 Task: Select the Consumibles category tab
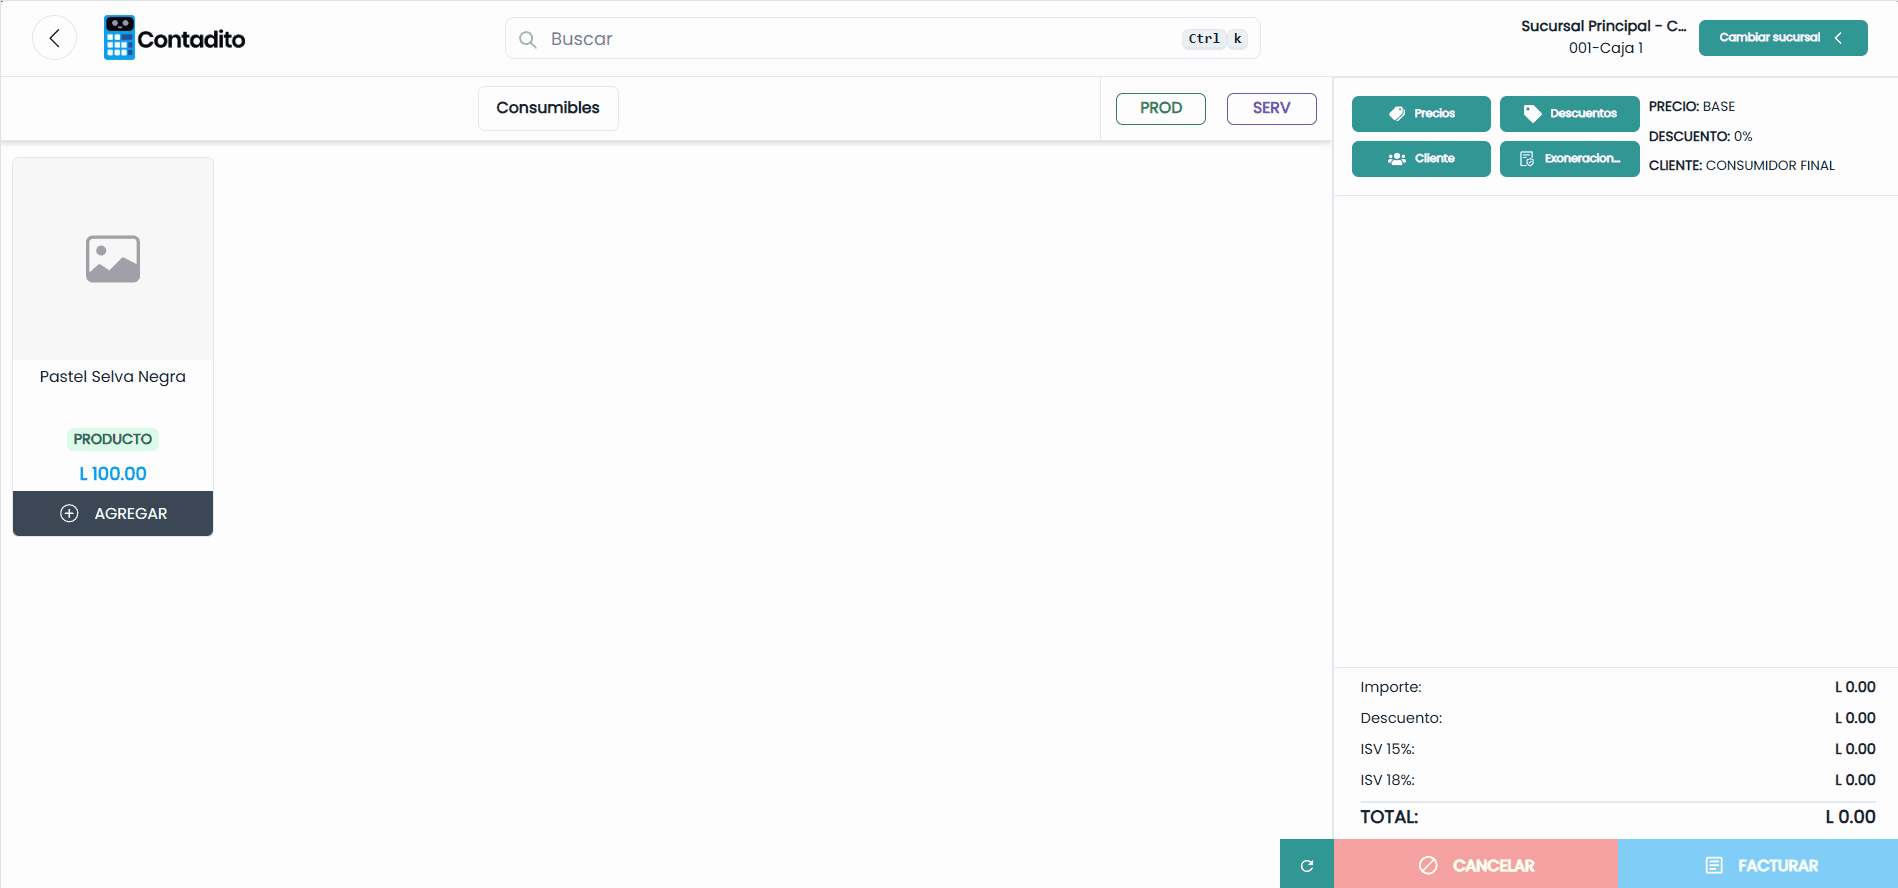(x=548, y=108)
